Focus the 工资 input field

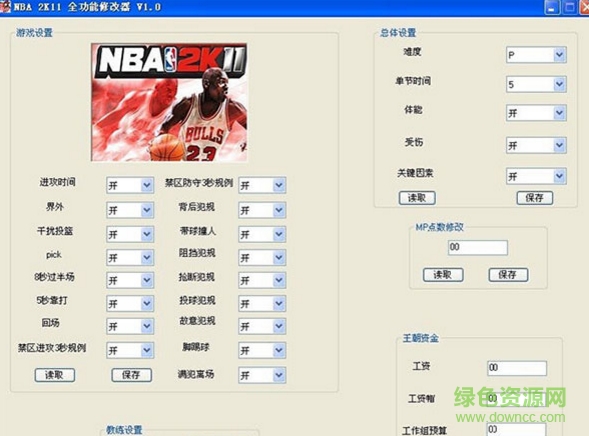[x=517, y=368]
